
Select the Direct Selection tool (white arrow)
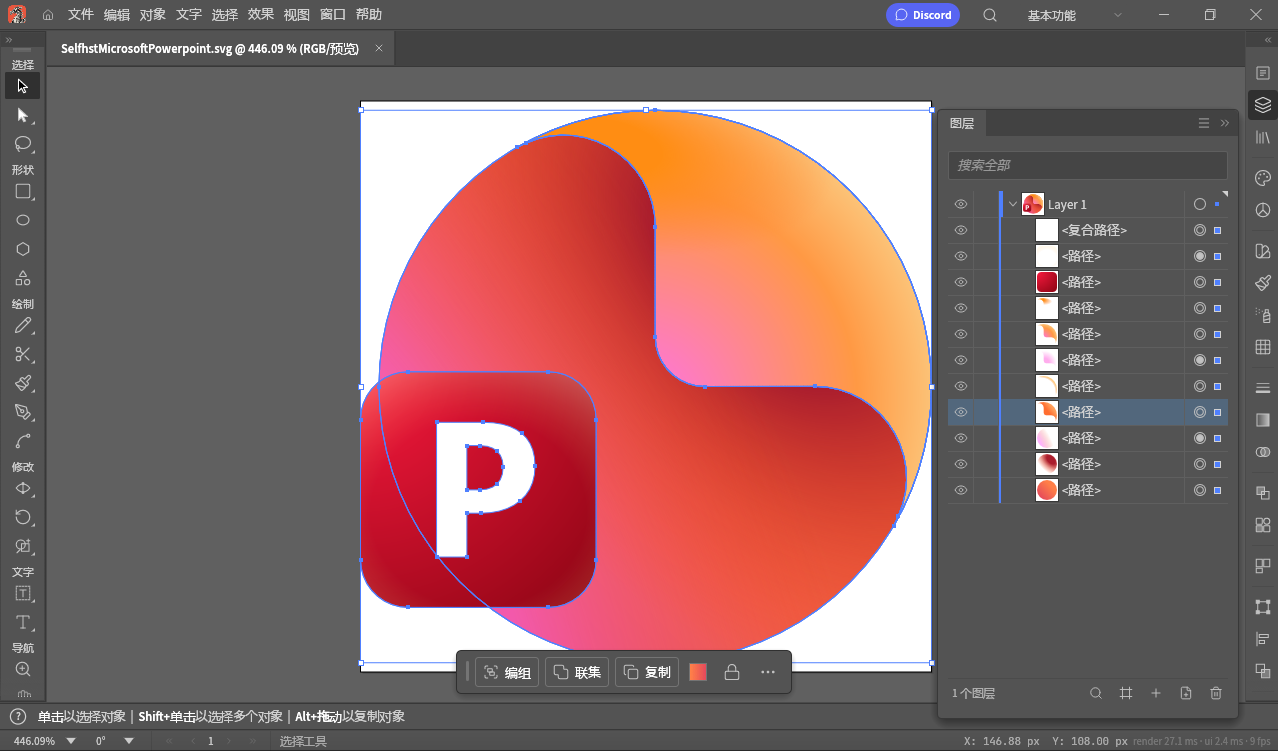[x=22, y=115]
